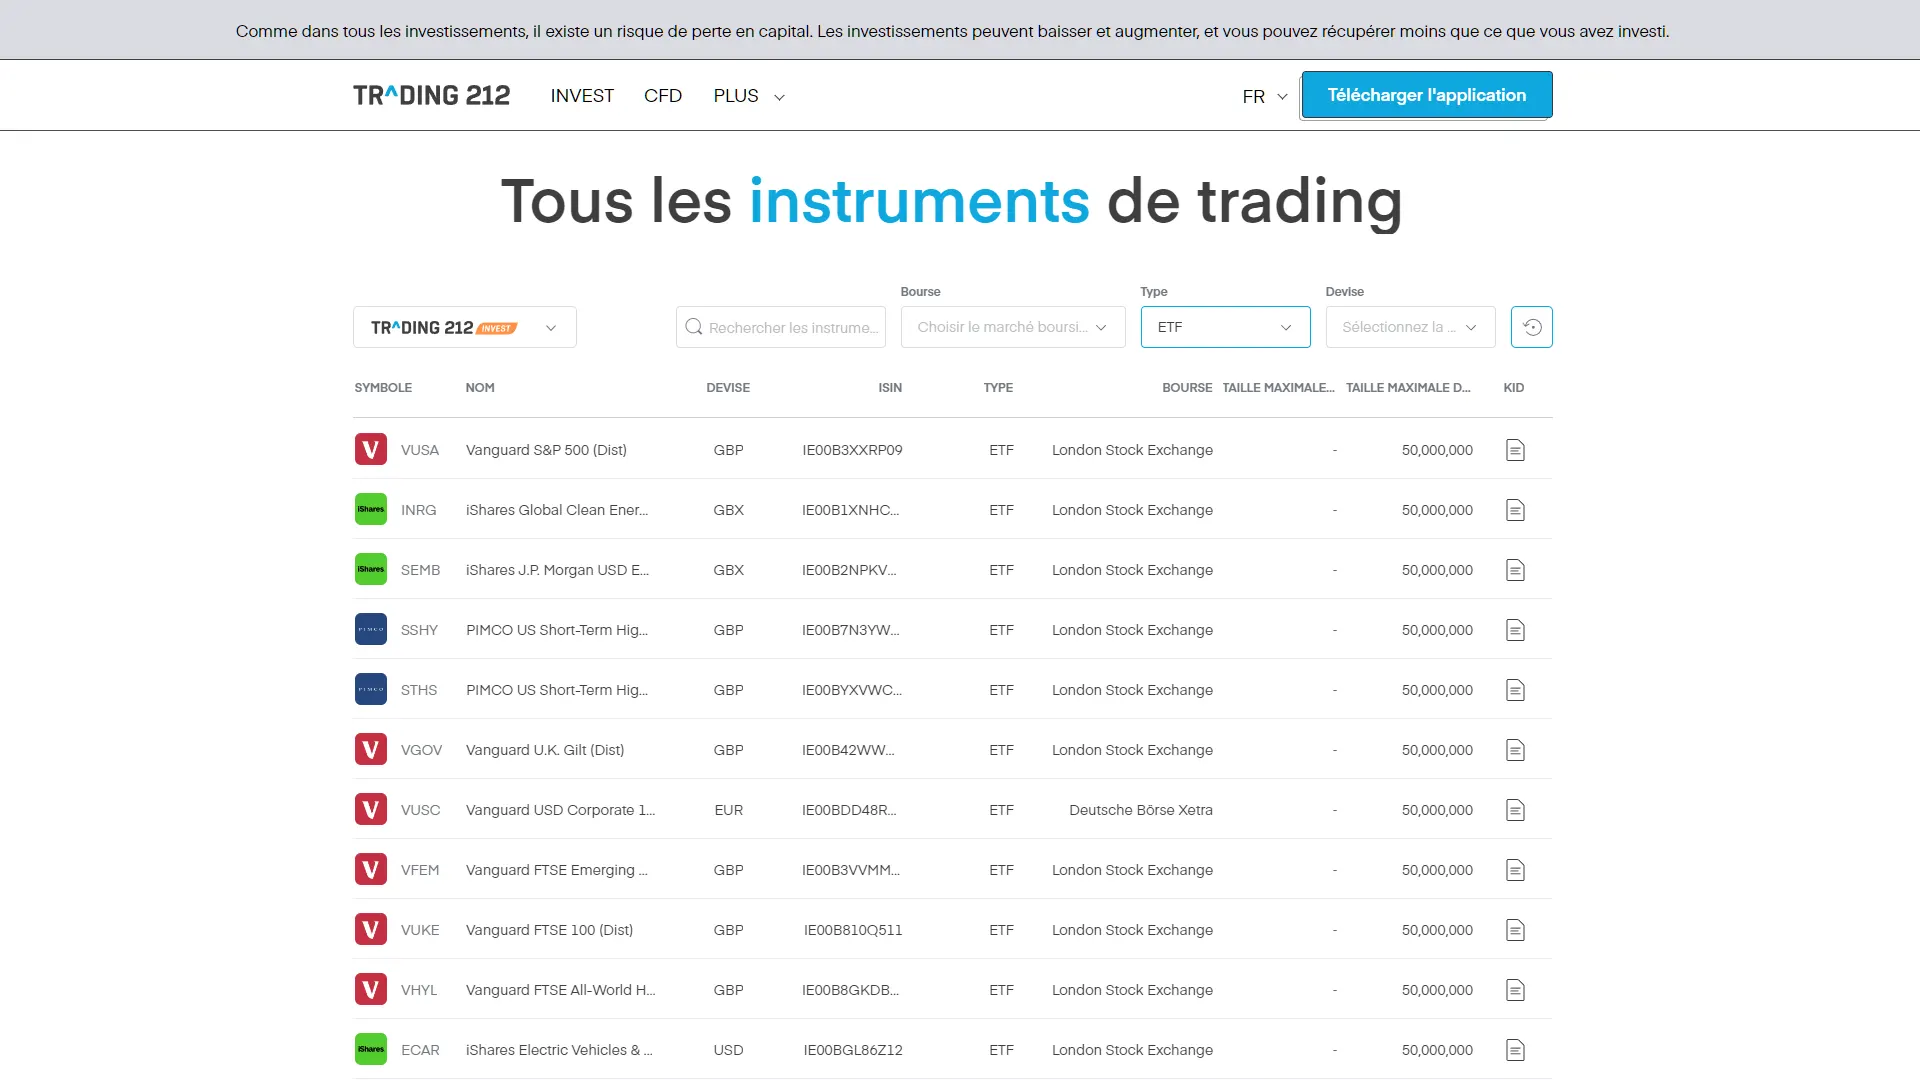Click Deutsche Börse Xetra exchange cell
Viewport: 1920px width, 1080px height.
[1141, 810]
